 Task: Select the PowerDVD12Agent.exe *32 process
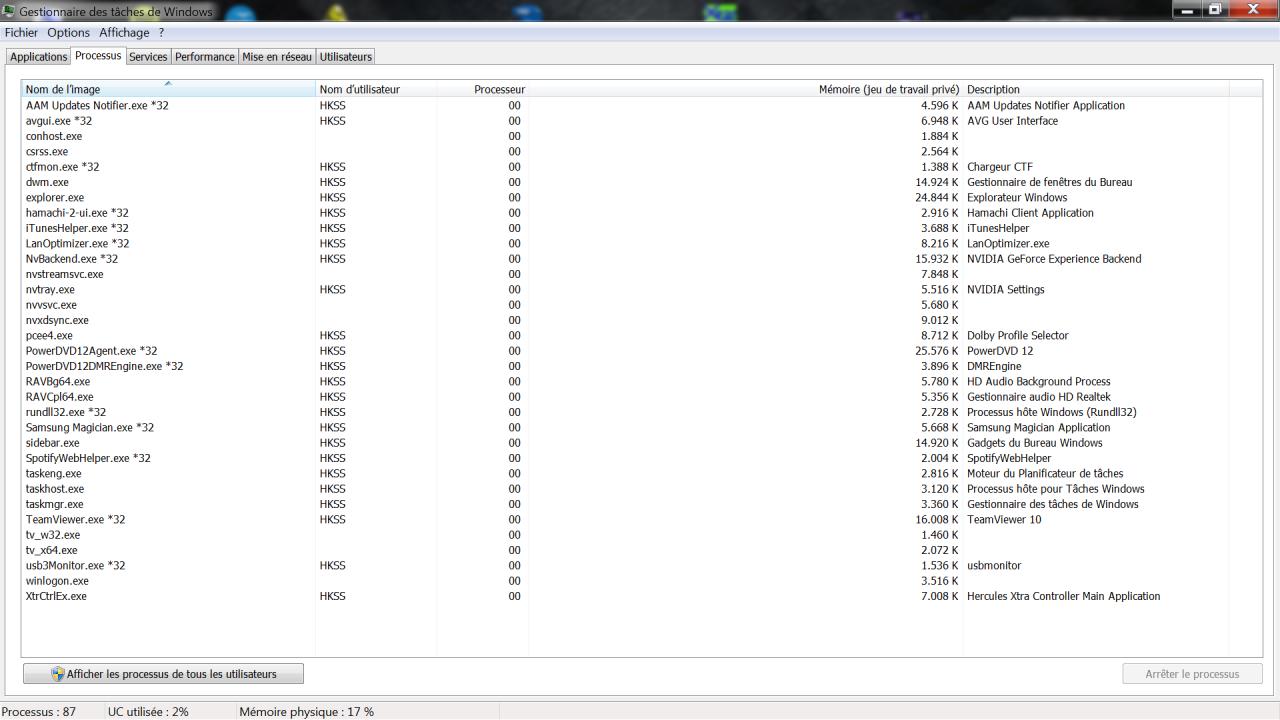click(x=642, y=351)
